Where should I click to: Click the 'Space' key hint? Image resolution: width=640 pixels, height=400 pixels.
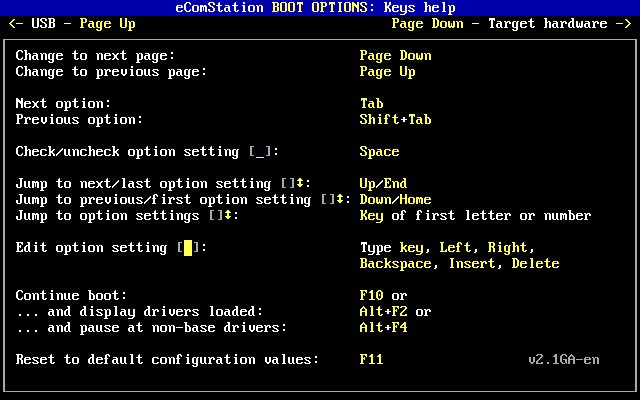coord(379,151)
